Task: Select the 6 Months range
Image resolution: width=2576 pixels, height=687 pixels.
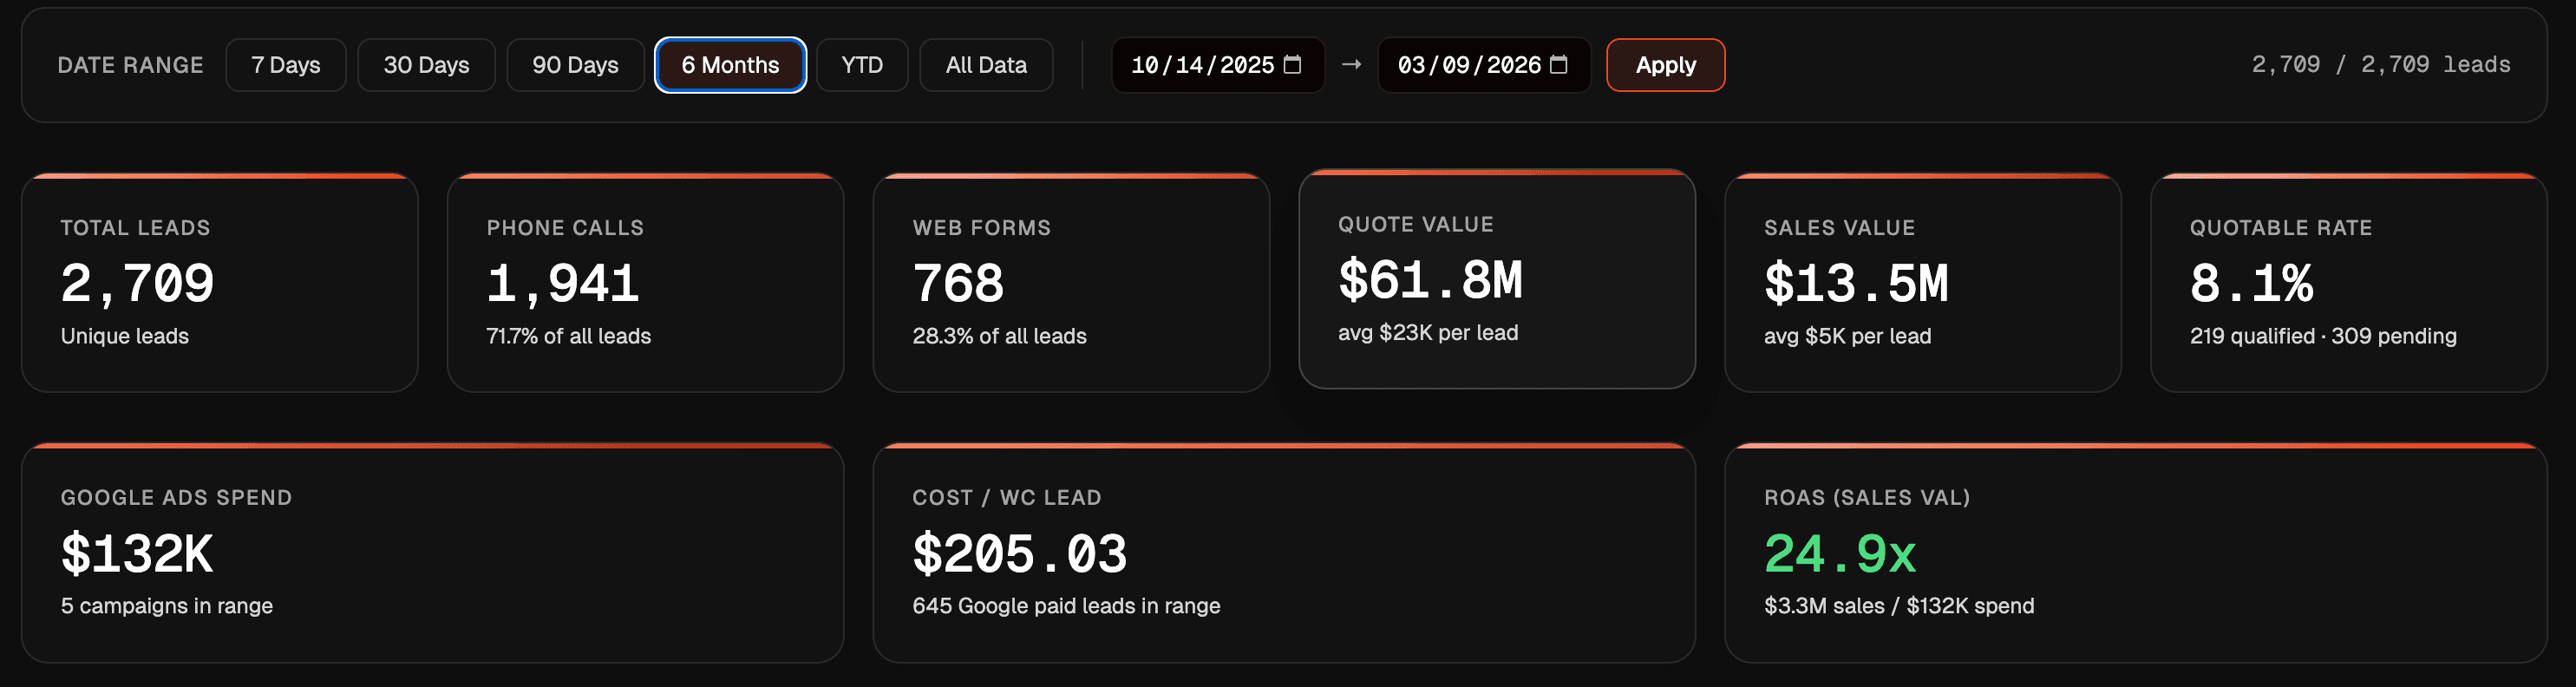Action: tap(730, 65)
